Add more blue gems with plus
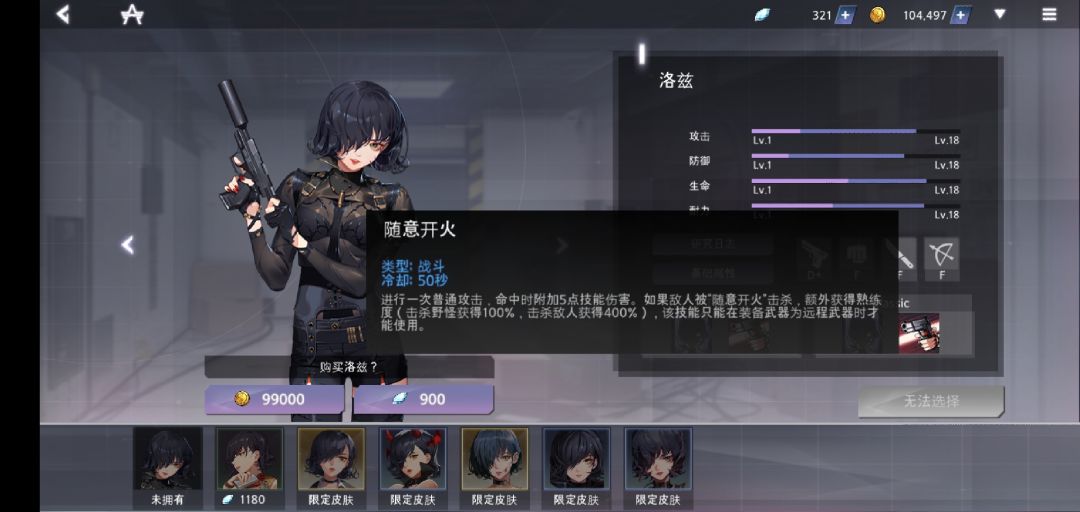This screenshot has height=512, width=1080. (845, 15)
